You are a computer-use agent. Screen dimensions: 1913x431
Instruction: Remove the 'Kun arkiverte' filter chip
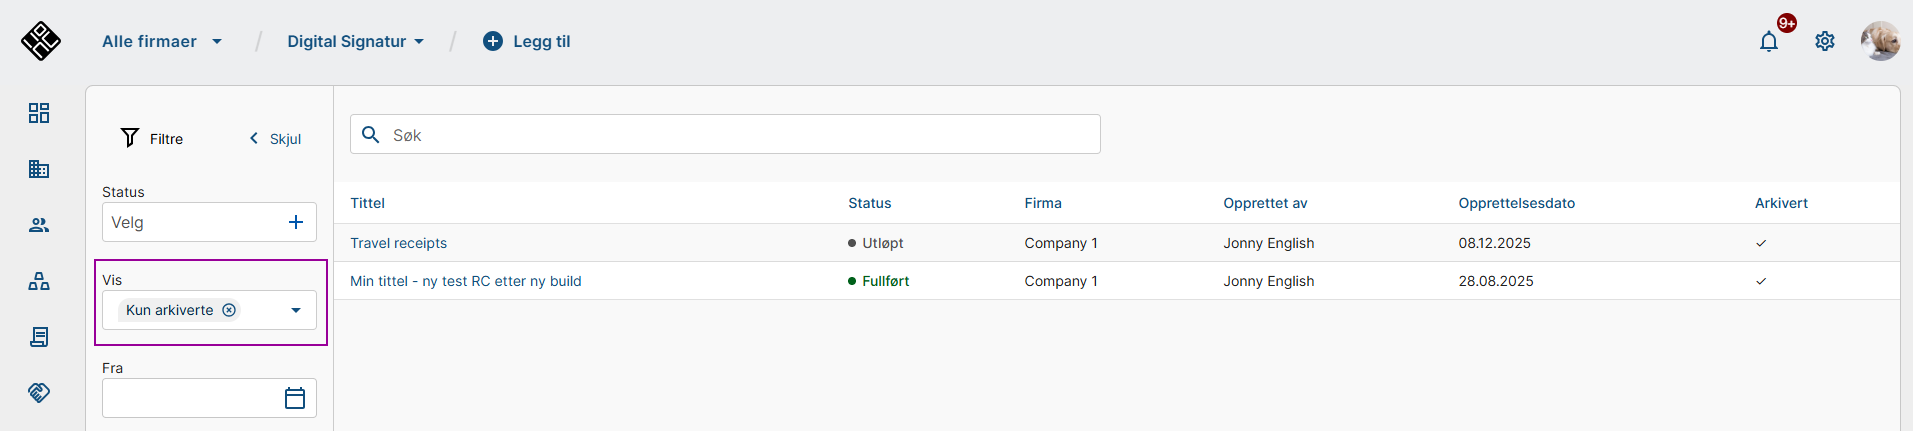click(x=229, y=310)
